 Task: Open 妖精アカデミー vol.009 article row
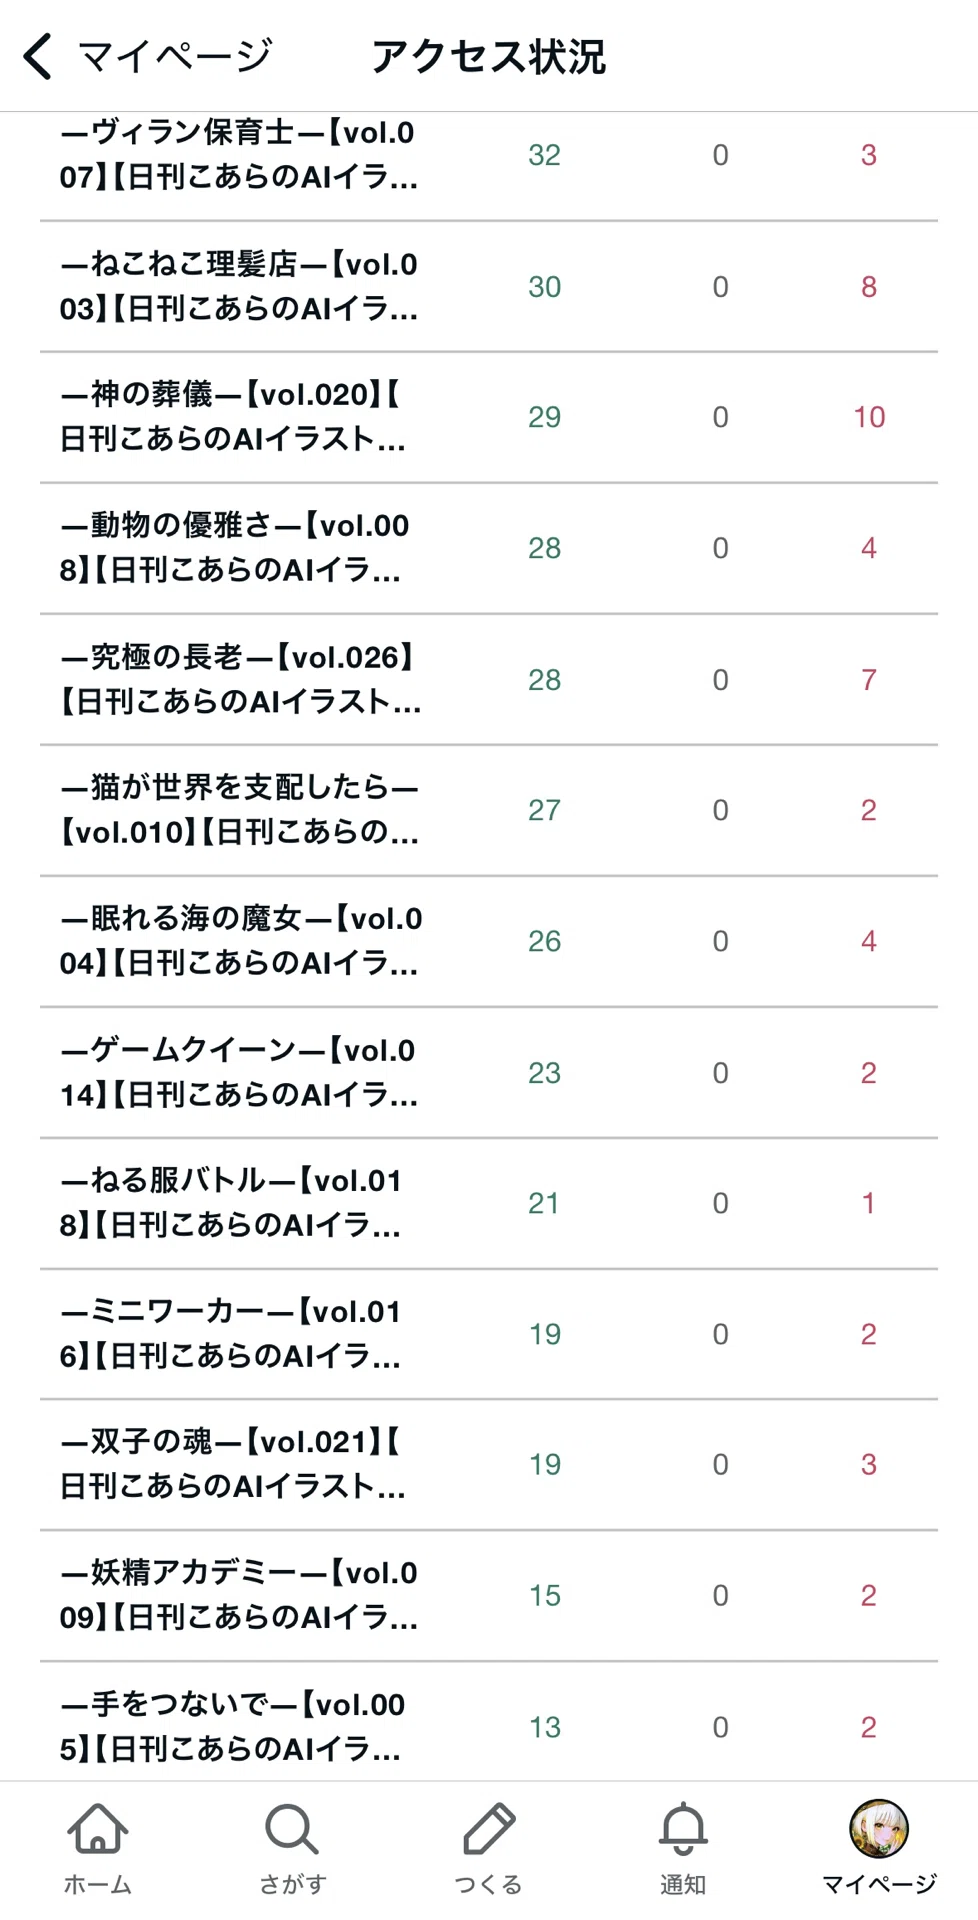point(489,1596)
